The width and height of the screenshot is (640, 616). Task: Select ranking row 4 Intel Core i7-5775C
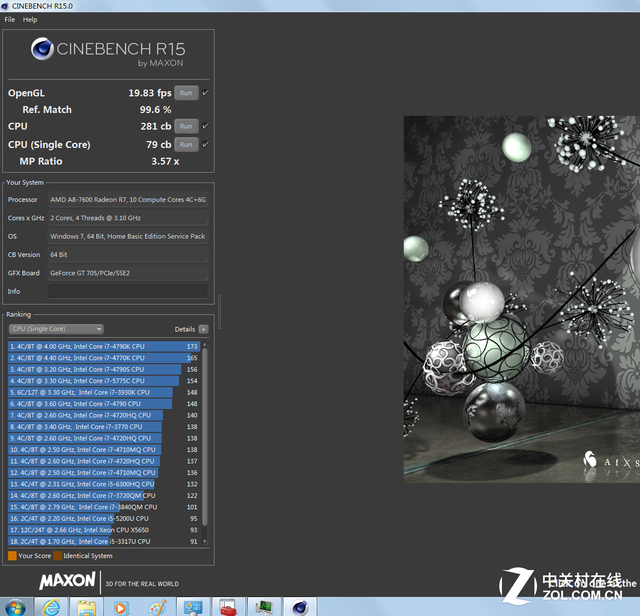tap(104, 381)
